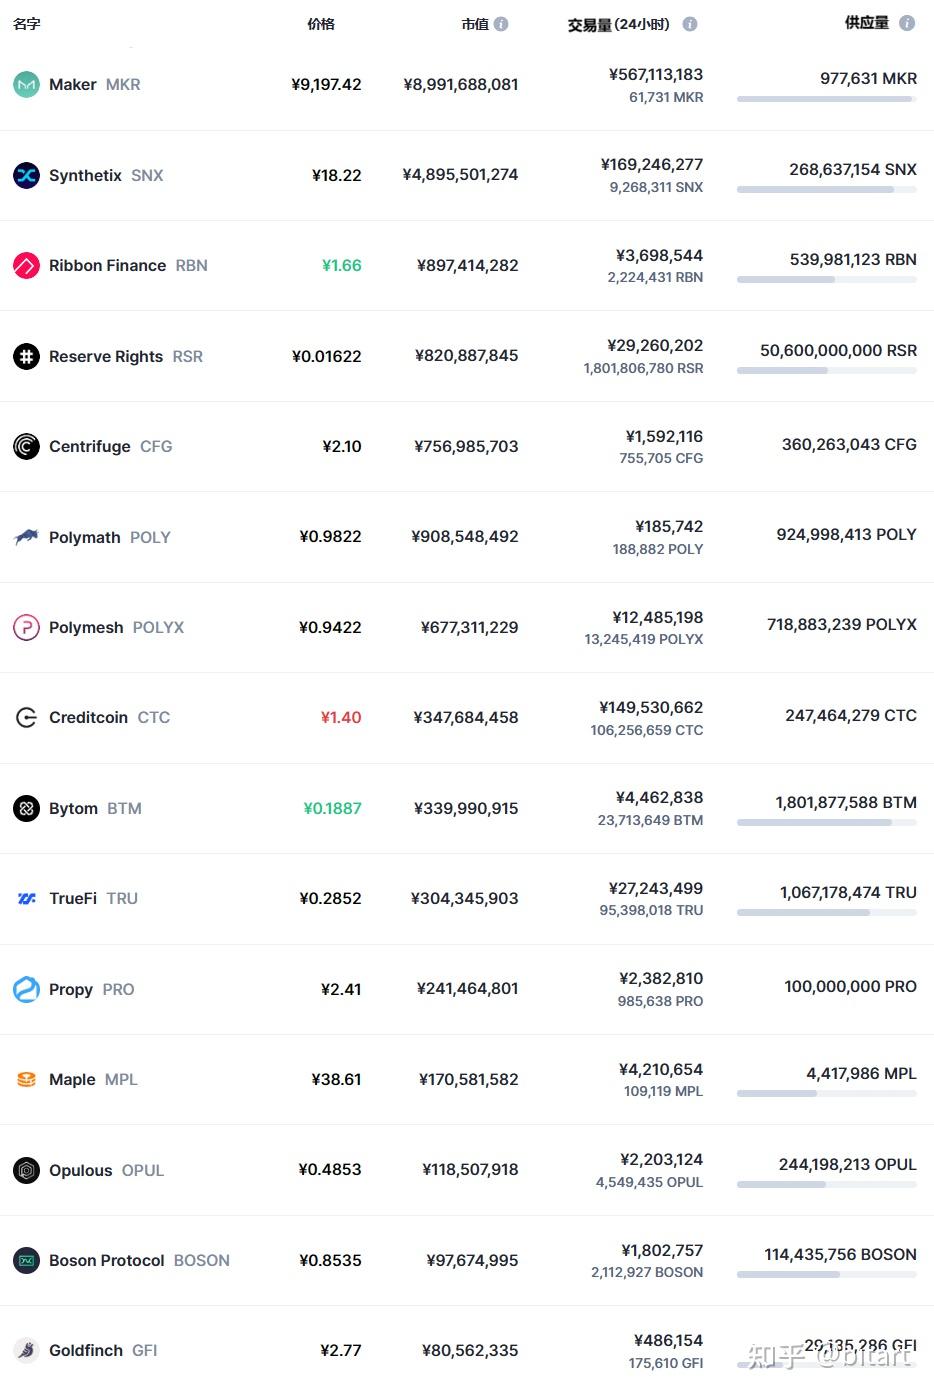Screen dimensions: 934x1394
Task: Click the Polymath POLY logo icon
Action: [26, 537]
